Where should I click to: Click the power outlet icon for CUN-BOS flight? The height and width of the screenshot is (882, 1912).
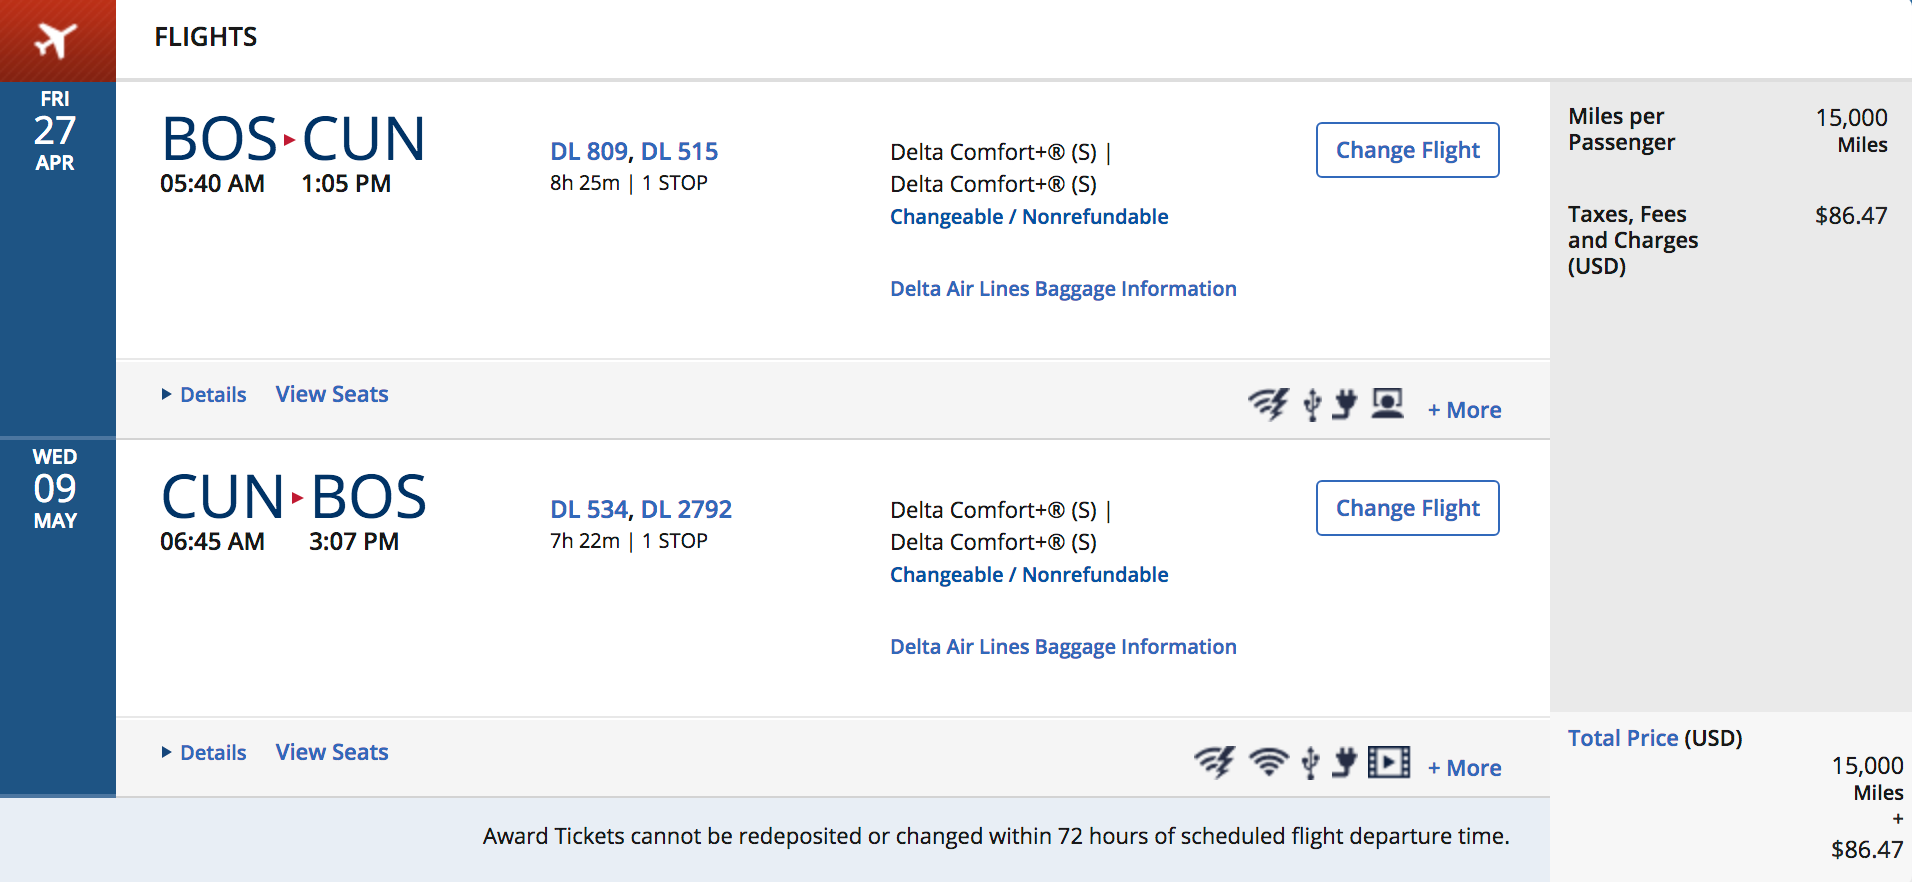[1345, 762]
